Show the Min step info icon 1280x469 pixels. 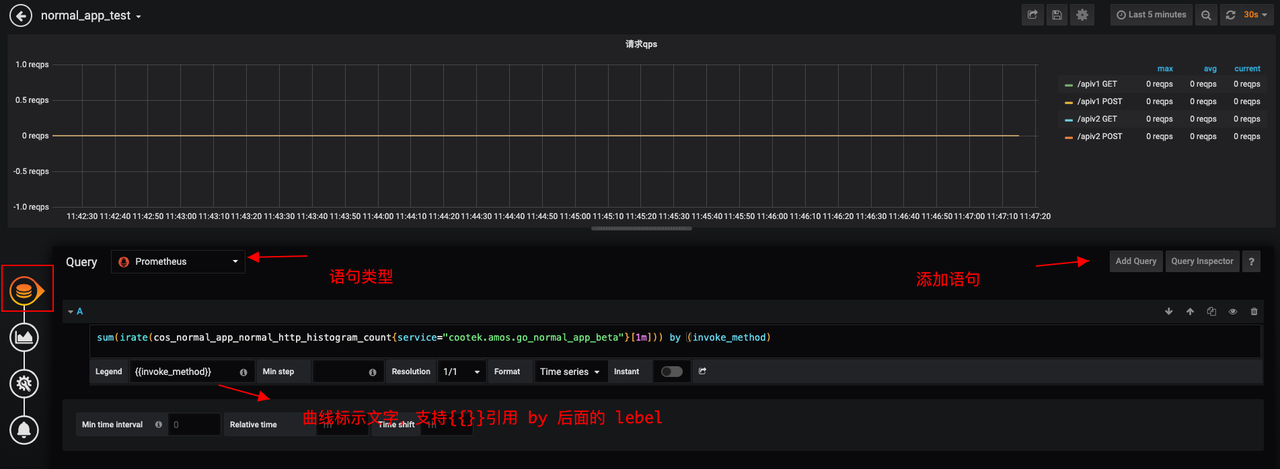pos(373,372)
